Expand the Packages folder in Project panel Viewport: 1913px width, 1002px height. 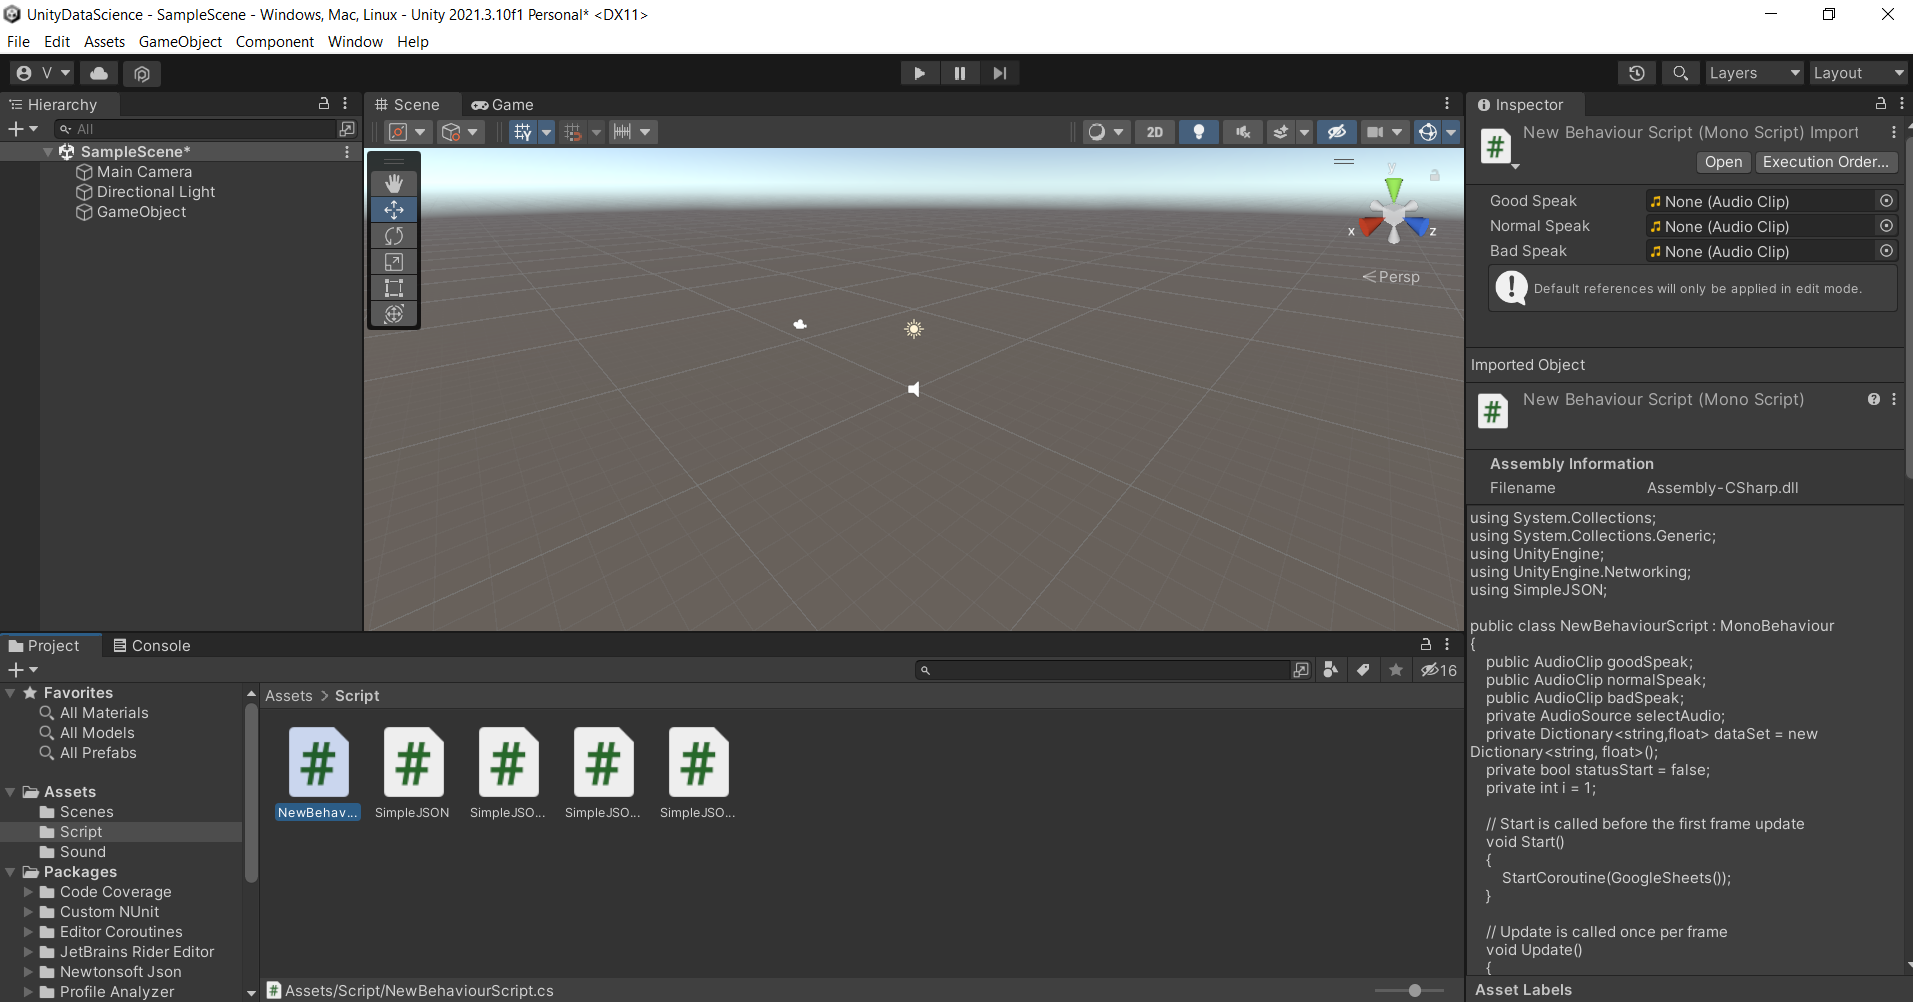click(10, 872)
